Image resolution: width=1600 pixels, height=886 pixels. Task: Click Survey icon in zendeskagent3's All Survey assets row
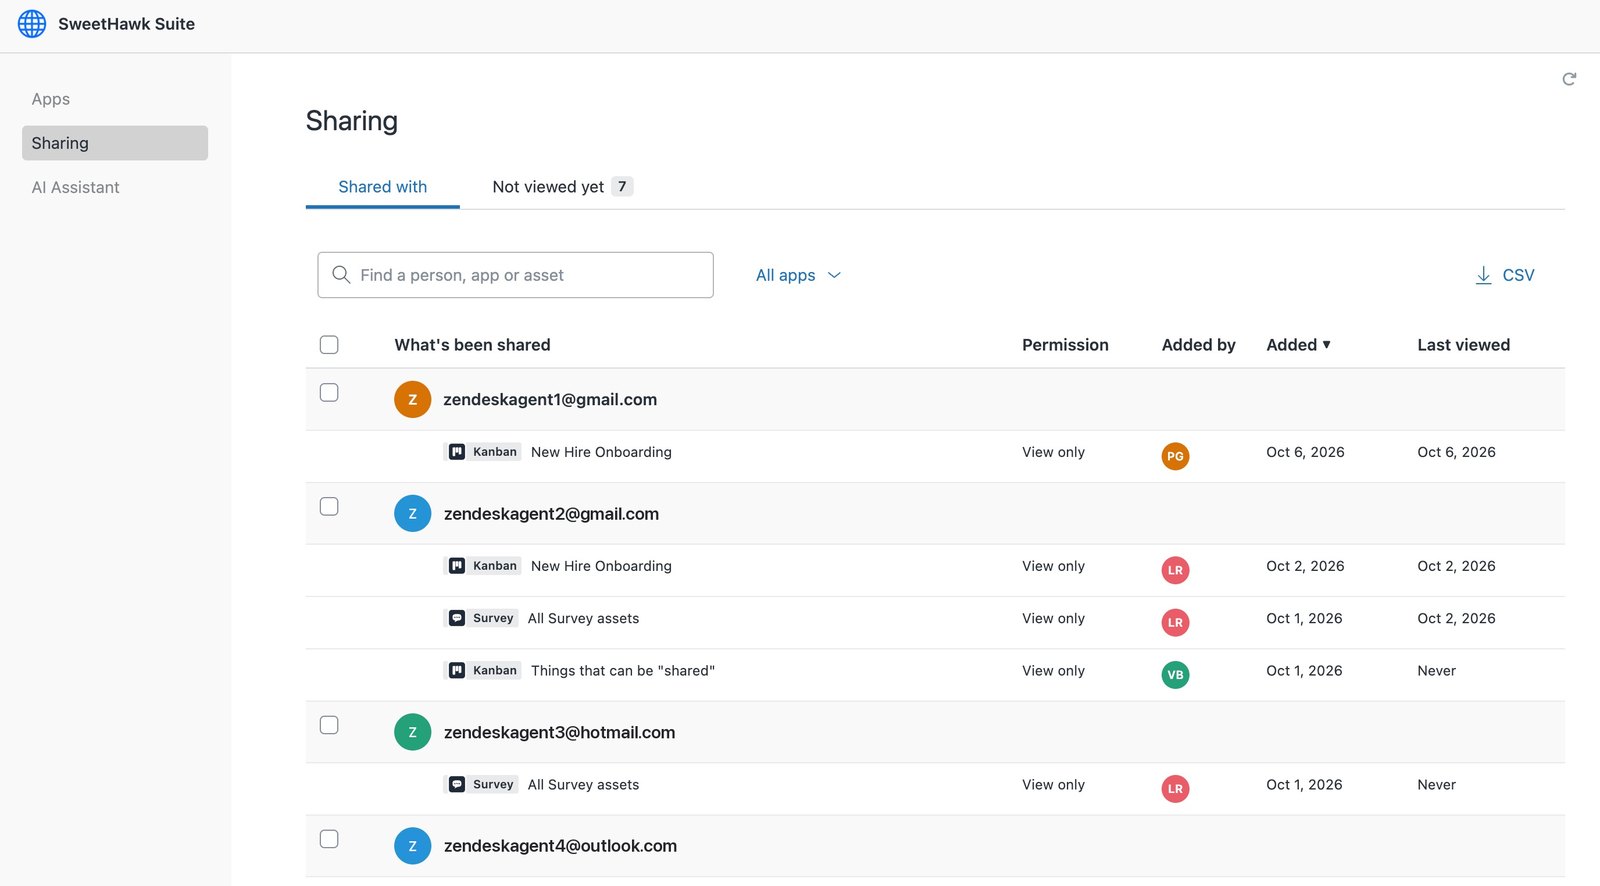pos(457,785)
